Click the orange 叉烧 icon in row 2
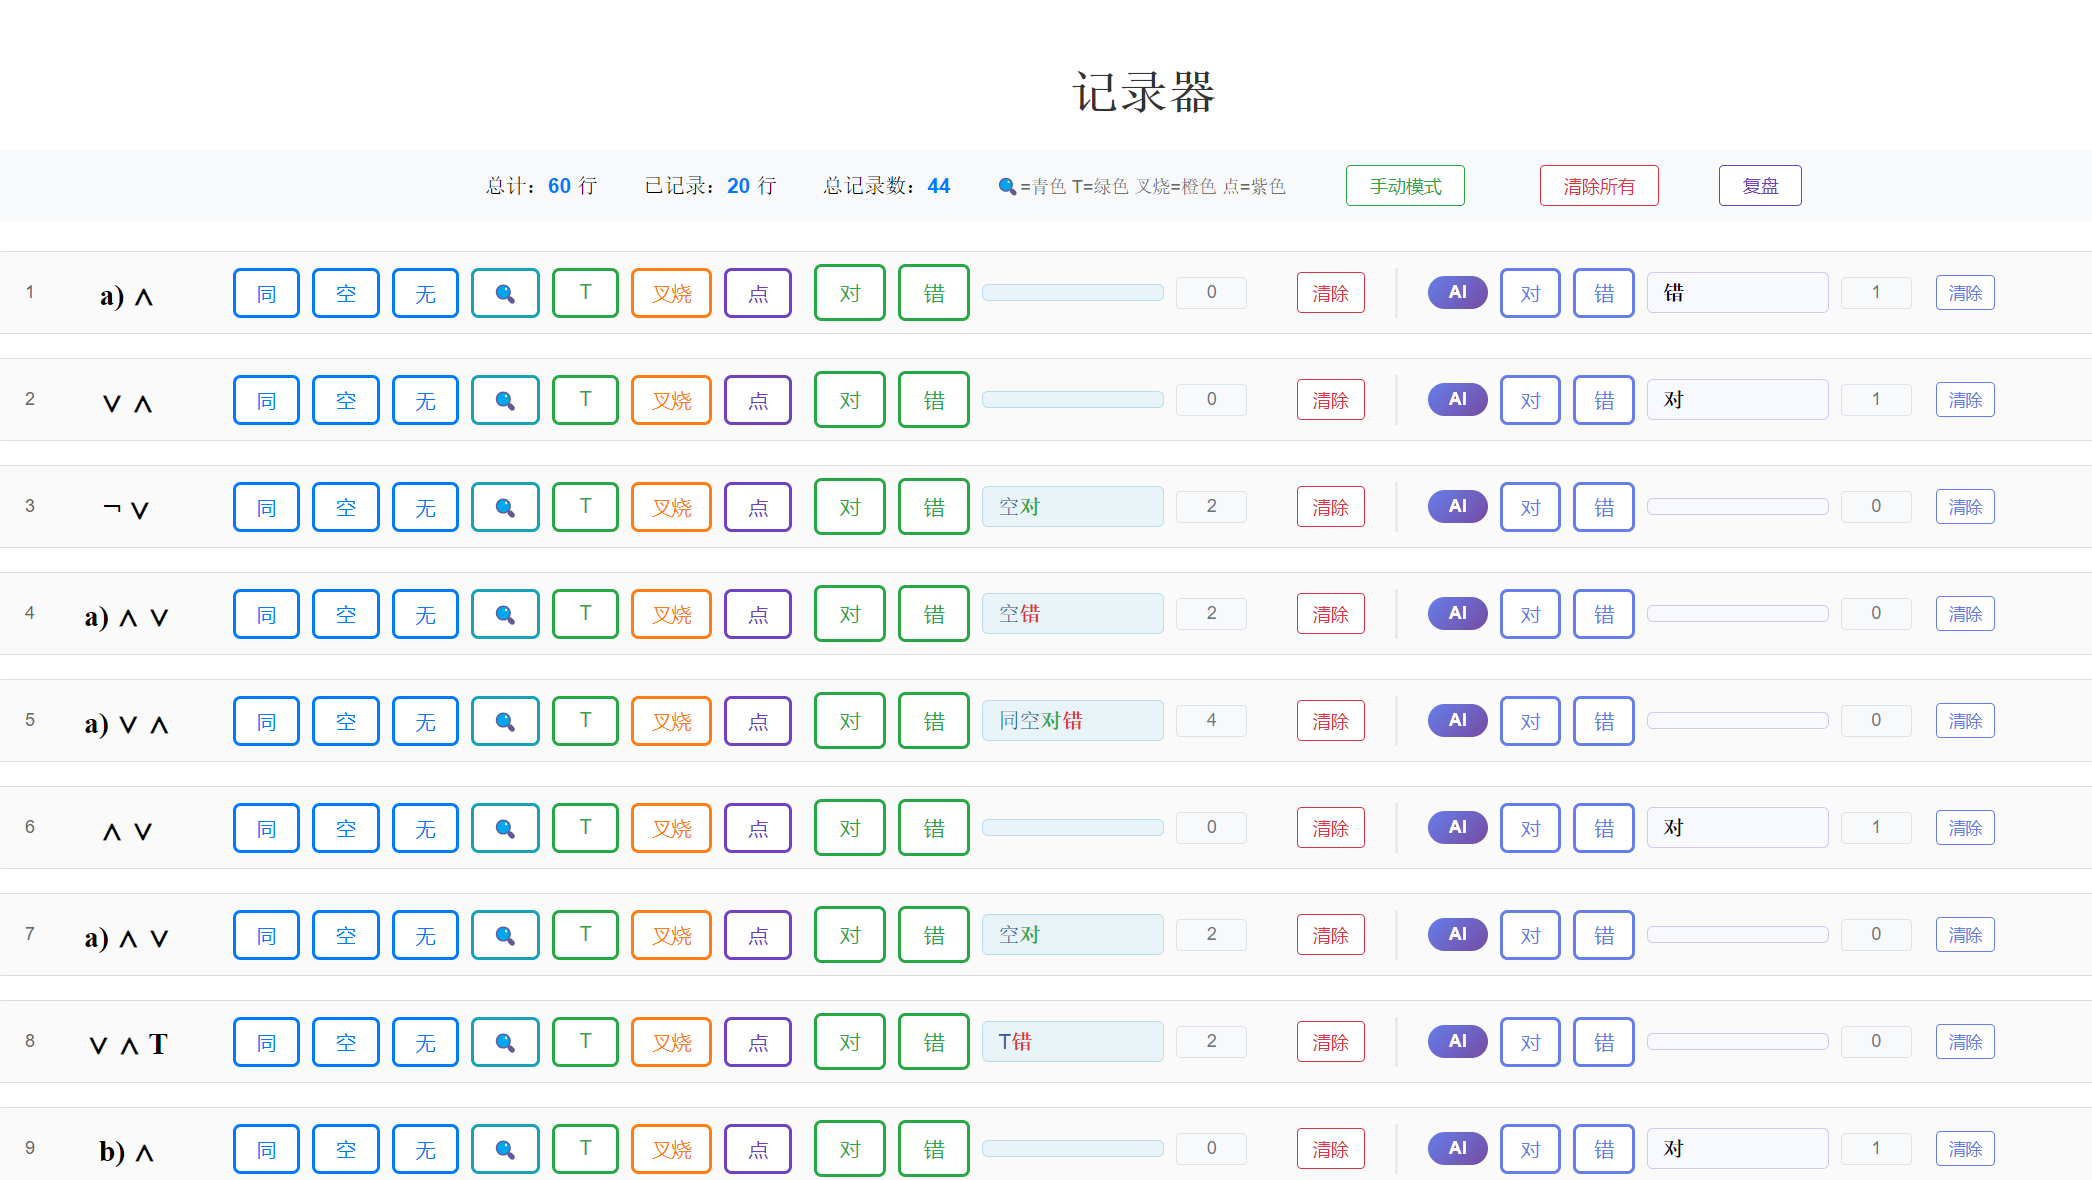Viewport: 2092px width, 1180px height. (x=670, y=399)
